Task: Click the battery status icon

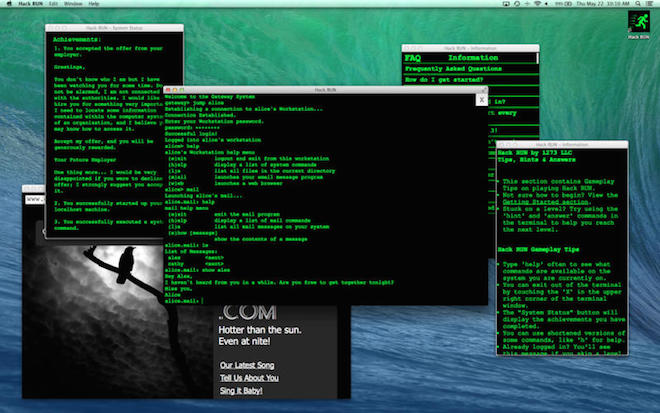Action: [x=566, y=4]
